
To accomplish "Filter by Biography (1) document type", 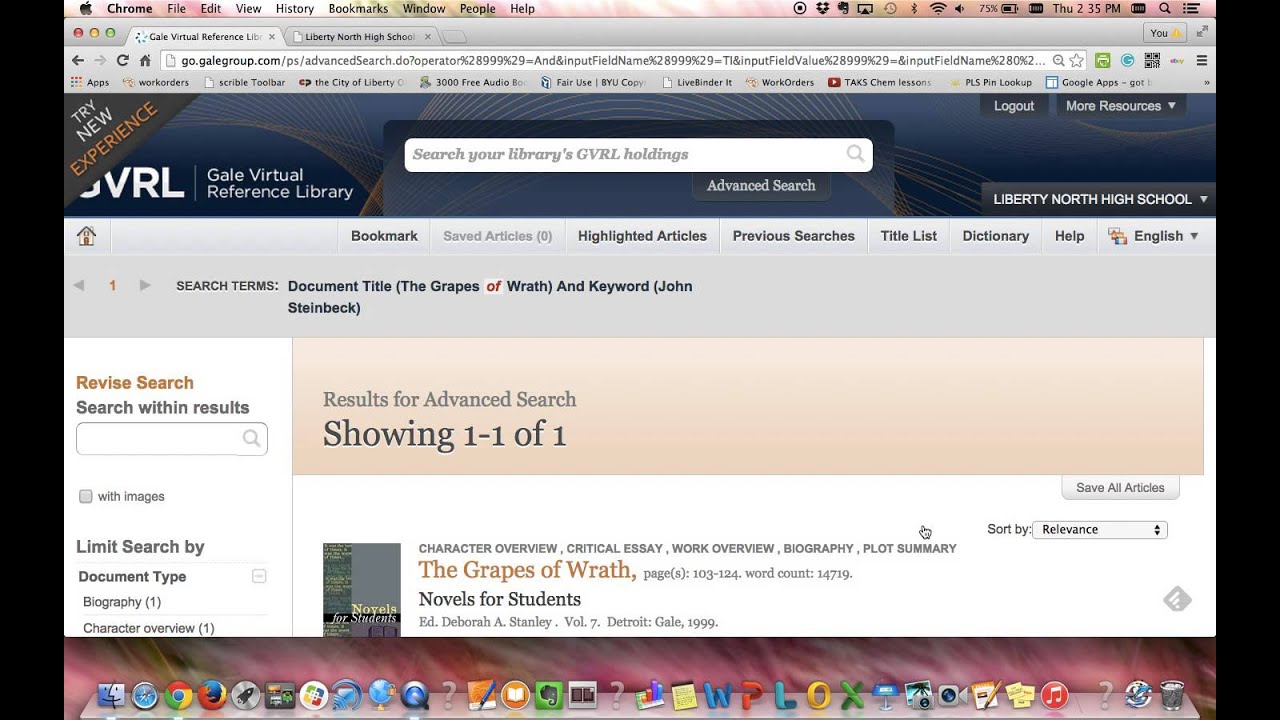I will (122, 602).
